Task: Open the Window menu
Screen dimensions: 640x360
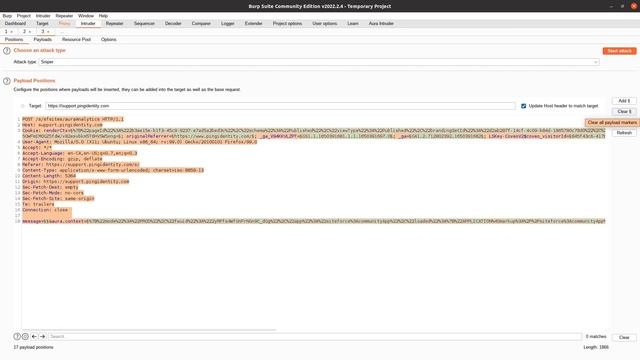Action: (x=86, y=16)
